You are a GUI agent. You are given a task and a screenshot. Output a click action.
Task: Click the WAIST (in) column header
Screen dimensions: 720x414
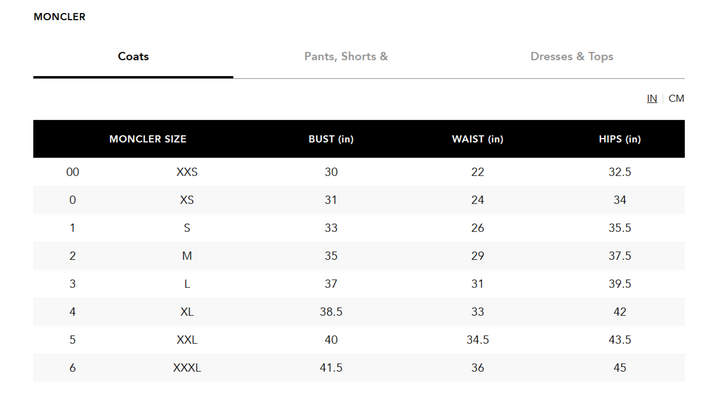point(477,139)
